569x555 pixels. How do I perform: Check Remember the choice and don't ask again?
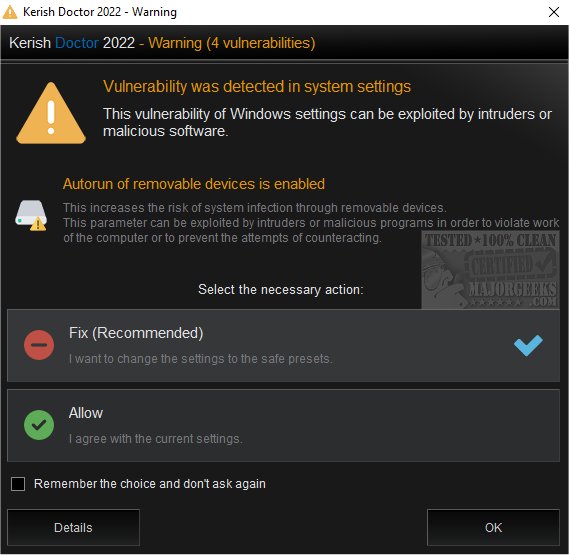[18, 483]
